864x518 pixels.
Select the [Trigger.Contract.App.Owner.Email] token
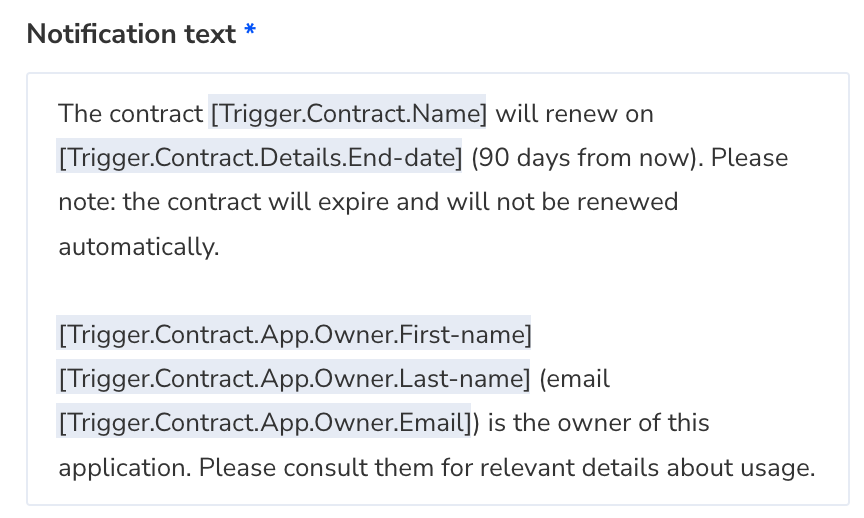coord(264,423)
